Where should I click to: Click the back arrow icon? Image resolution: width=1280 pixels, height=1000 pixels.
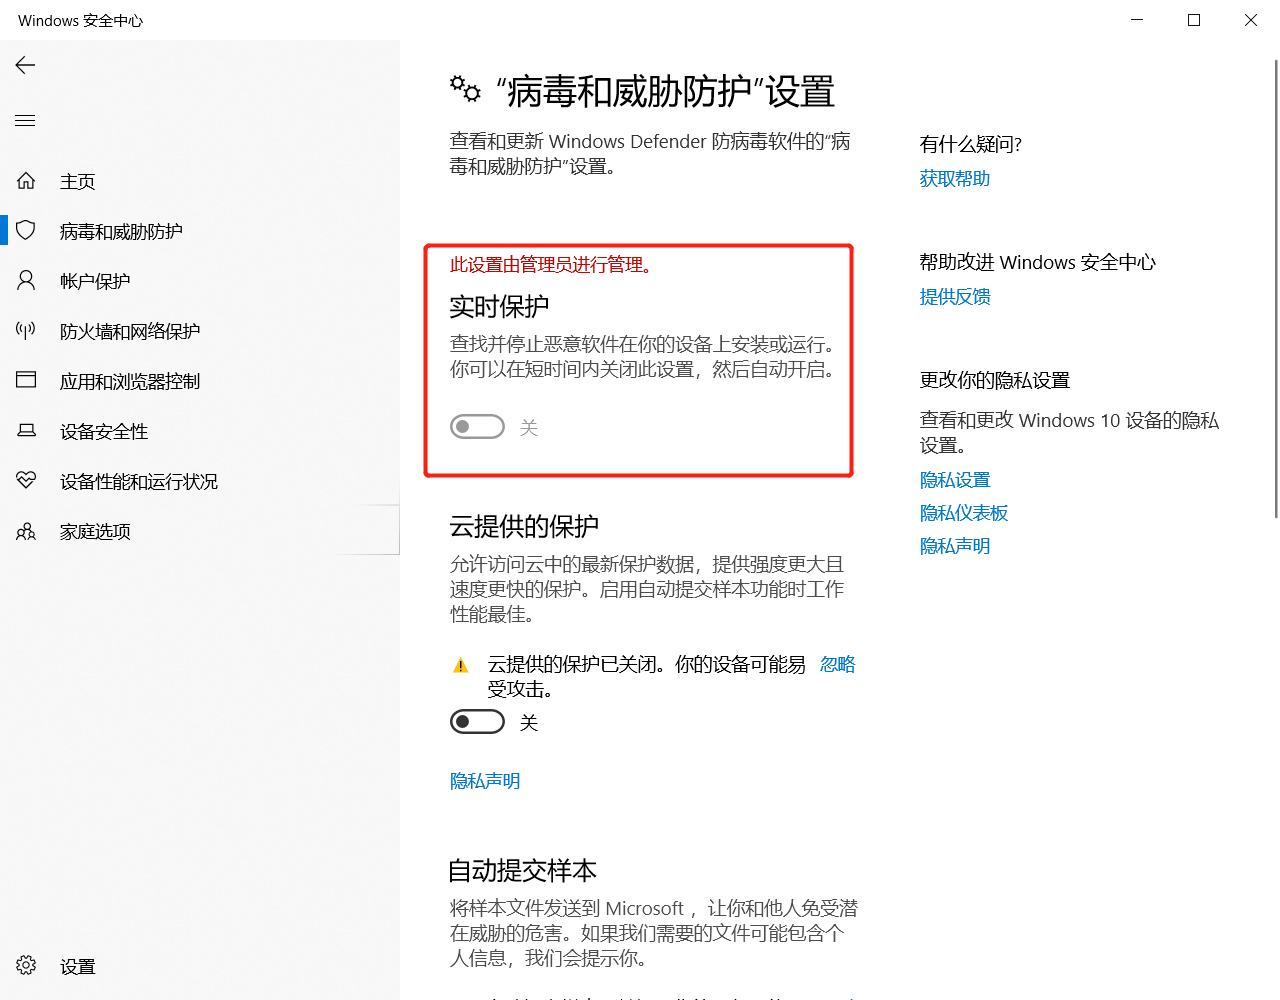pyautogui.click(x=25, y=65)
